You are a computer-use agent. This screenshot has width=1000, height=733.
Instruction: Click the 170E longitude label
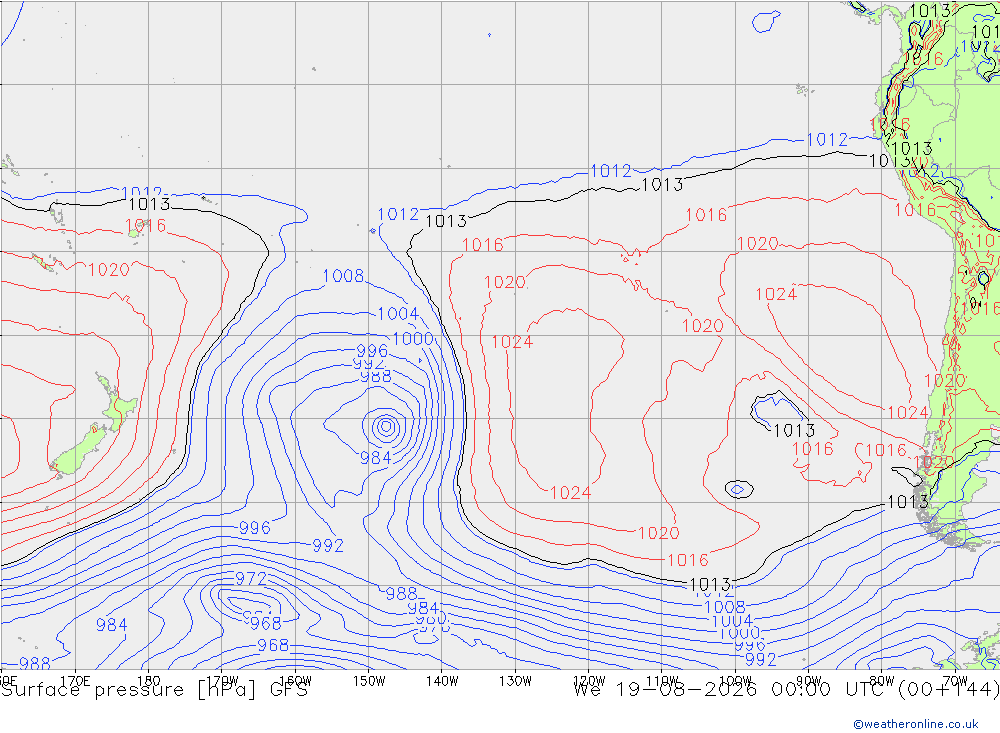75,681
